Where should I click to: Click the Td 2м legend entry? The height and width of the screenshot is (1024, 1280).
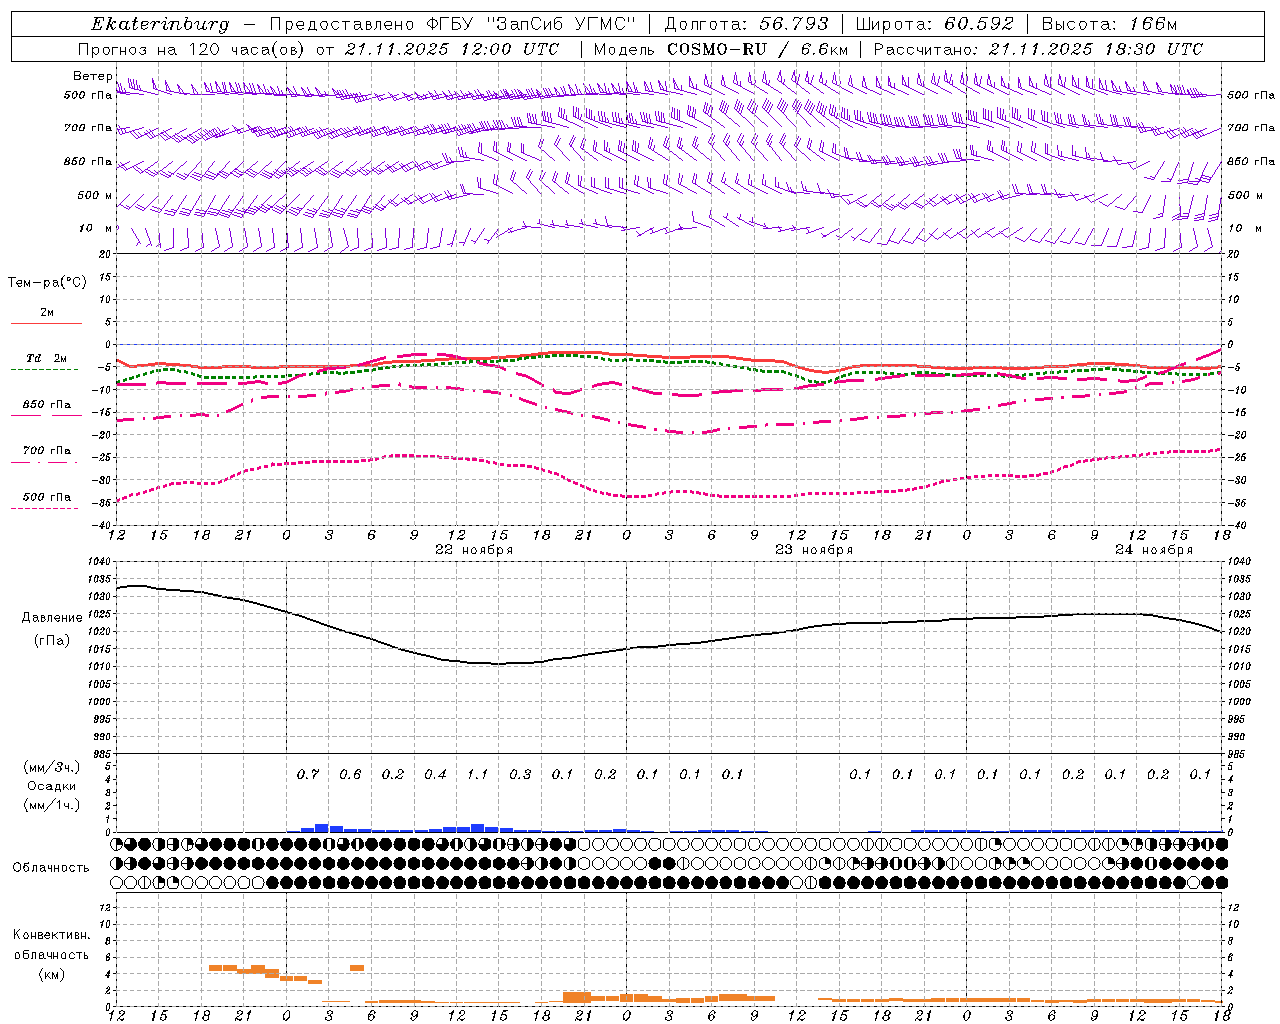pyautogui.click(x=46, y=358)
